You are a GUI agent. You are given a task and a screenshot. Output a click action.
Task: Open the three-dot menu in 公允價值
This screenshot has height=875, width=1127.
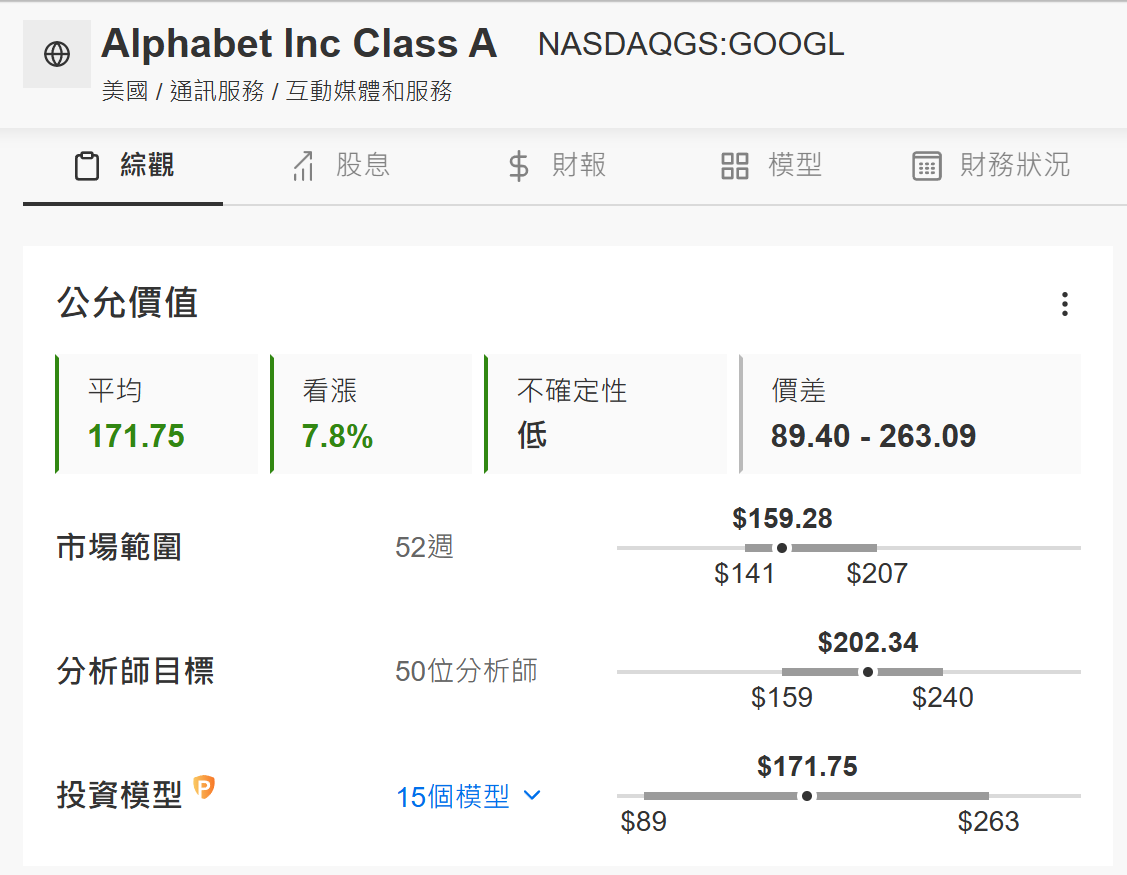(x=1064, y=304)
